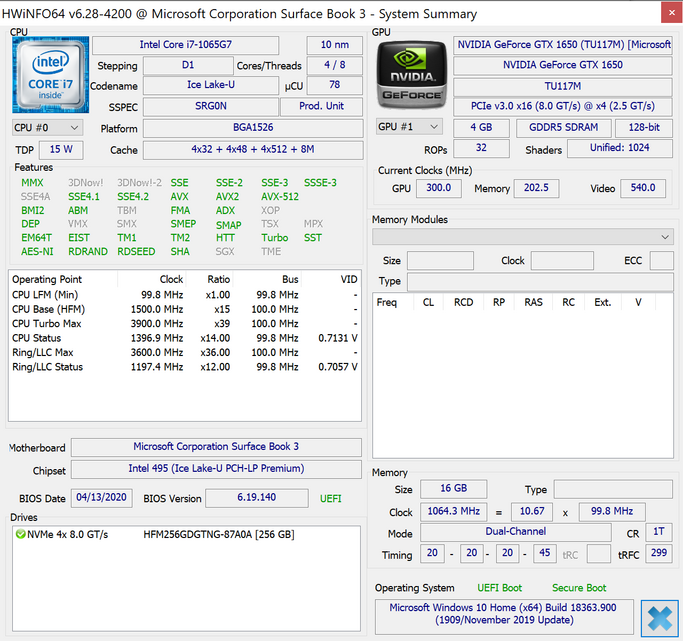Viewport: 683px width, 641px height.
Task: Click the Freq column header in memory table
Action: pos(387,302)
